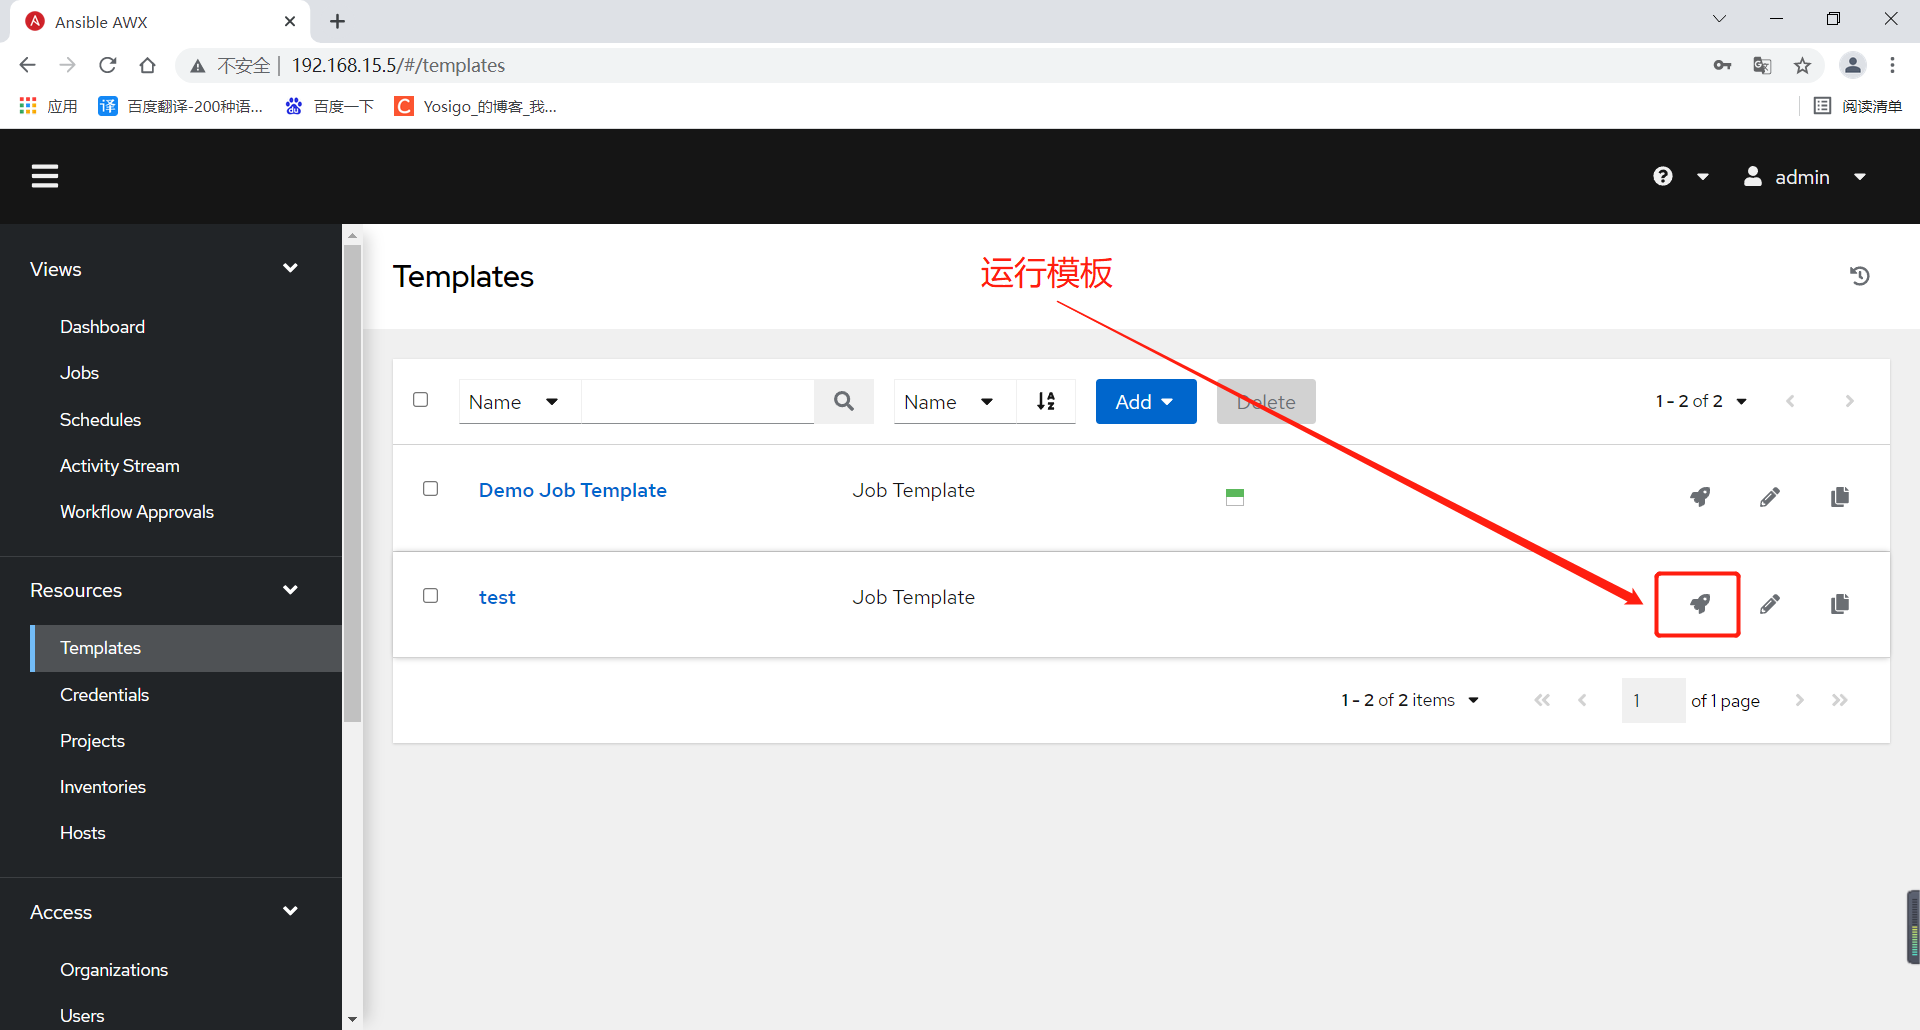The image size is (1920, 1030).
Task: Open the help question mark menu
Action: coord(1663,176)
